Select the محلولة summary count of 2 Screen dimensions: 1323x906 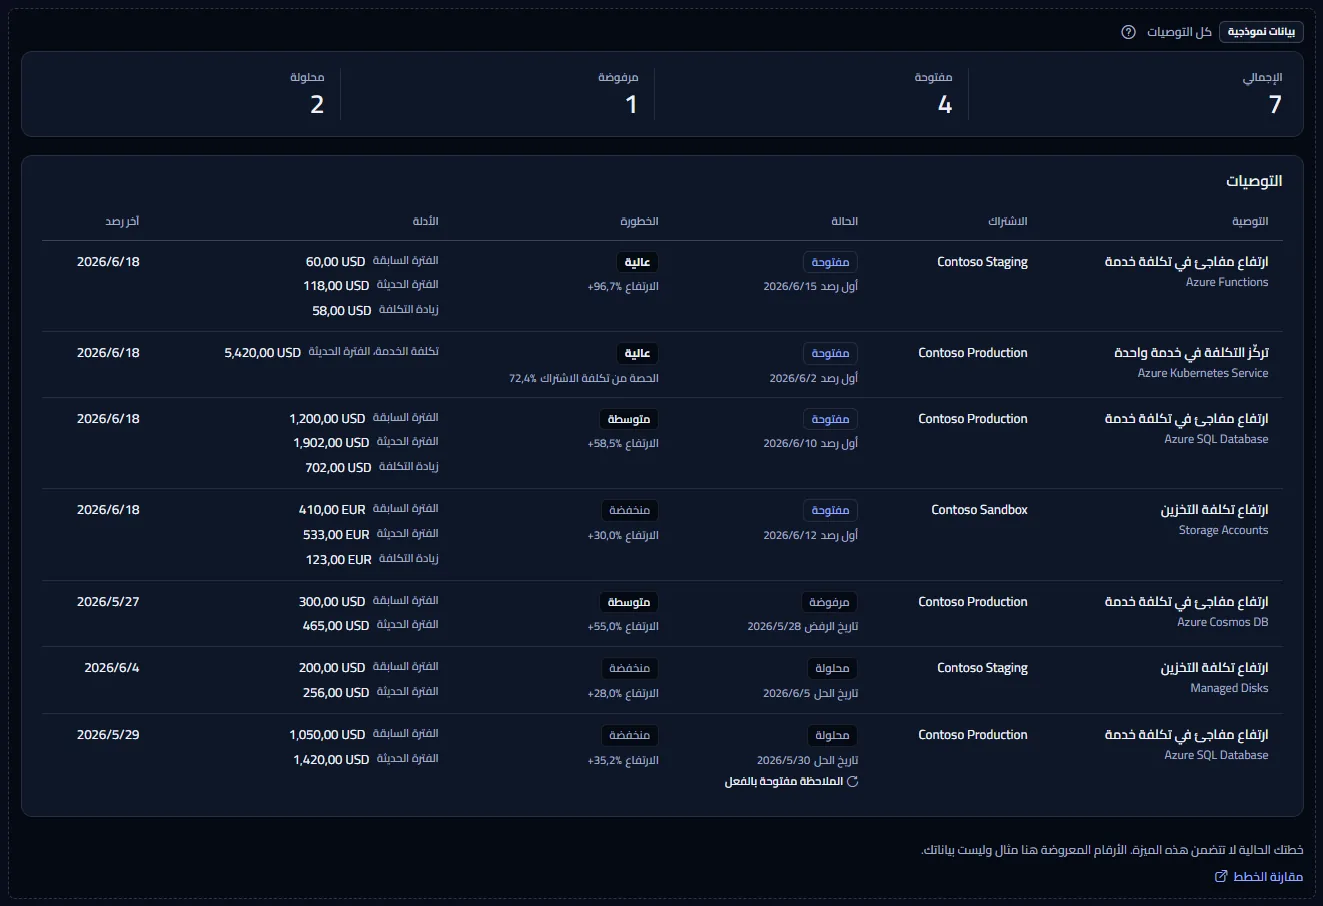coord(317,104)
